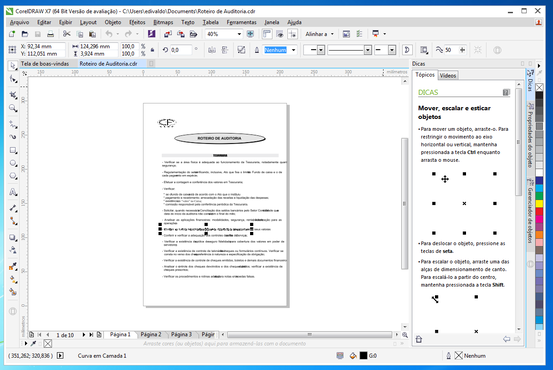Open the Bitmaps menu

pyautogui.click(x=163, y=22)
